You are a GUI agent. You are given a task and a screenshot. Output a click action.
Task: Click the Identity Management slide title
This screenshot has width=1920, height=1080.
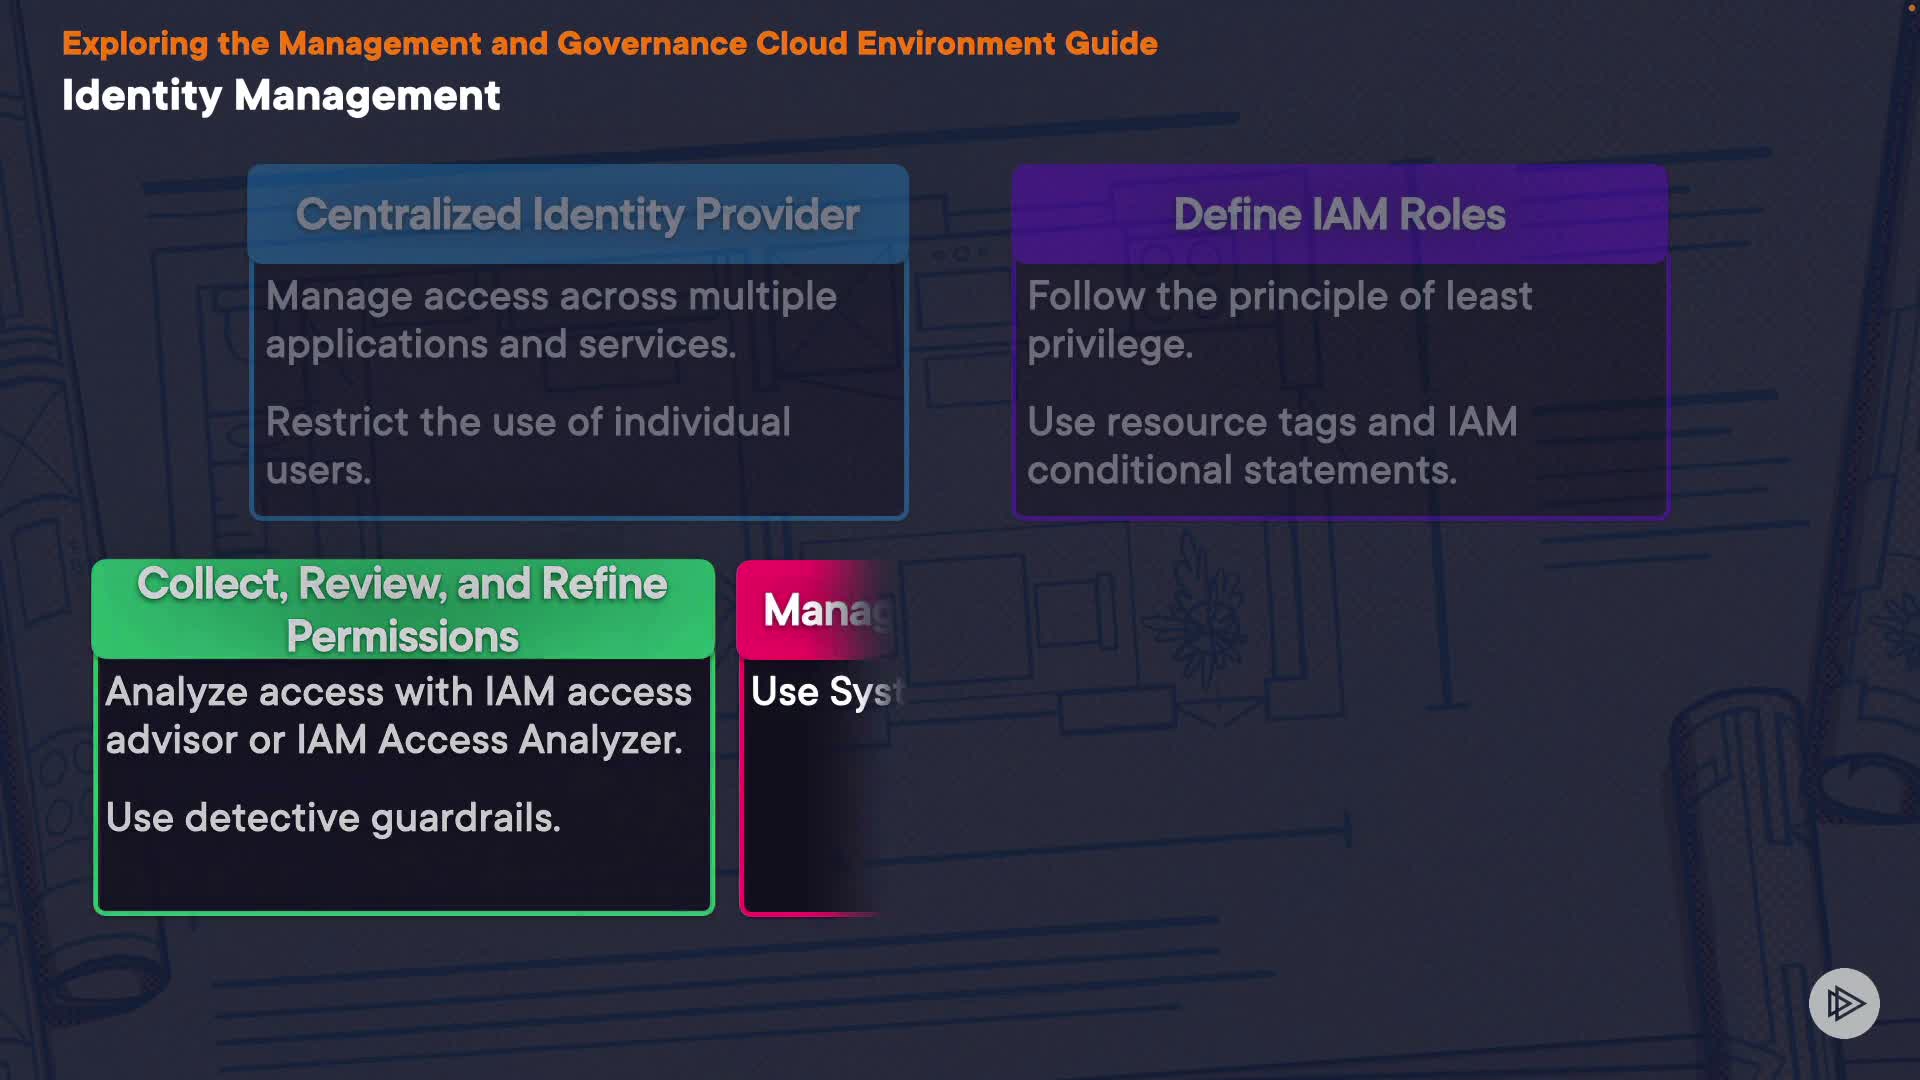pyautogui.click(x=281, y=96)
